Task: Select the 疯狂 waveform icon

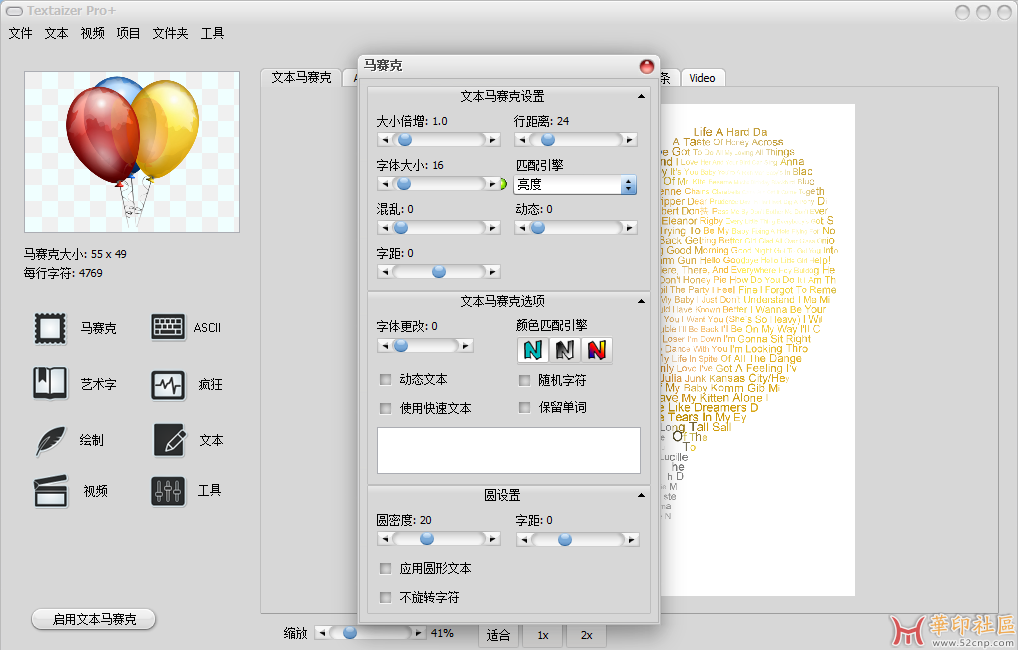Action: point(168,384)
